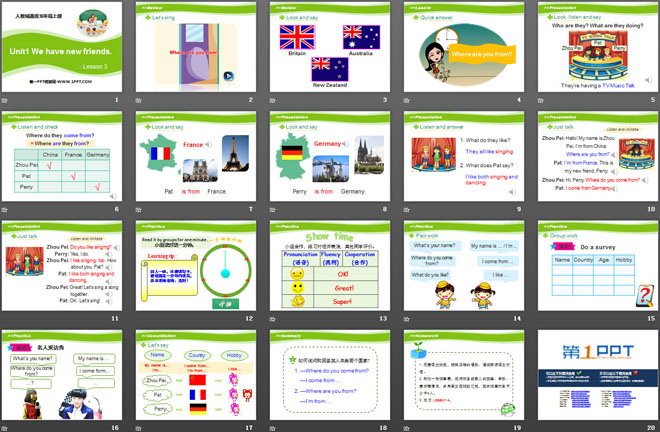Select the TV Music Talk slide thumbnail
660x432 pixels.
598,47
